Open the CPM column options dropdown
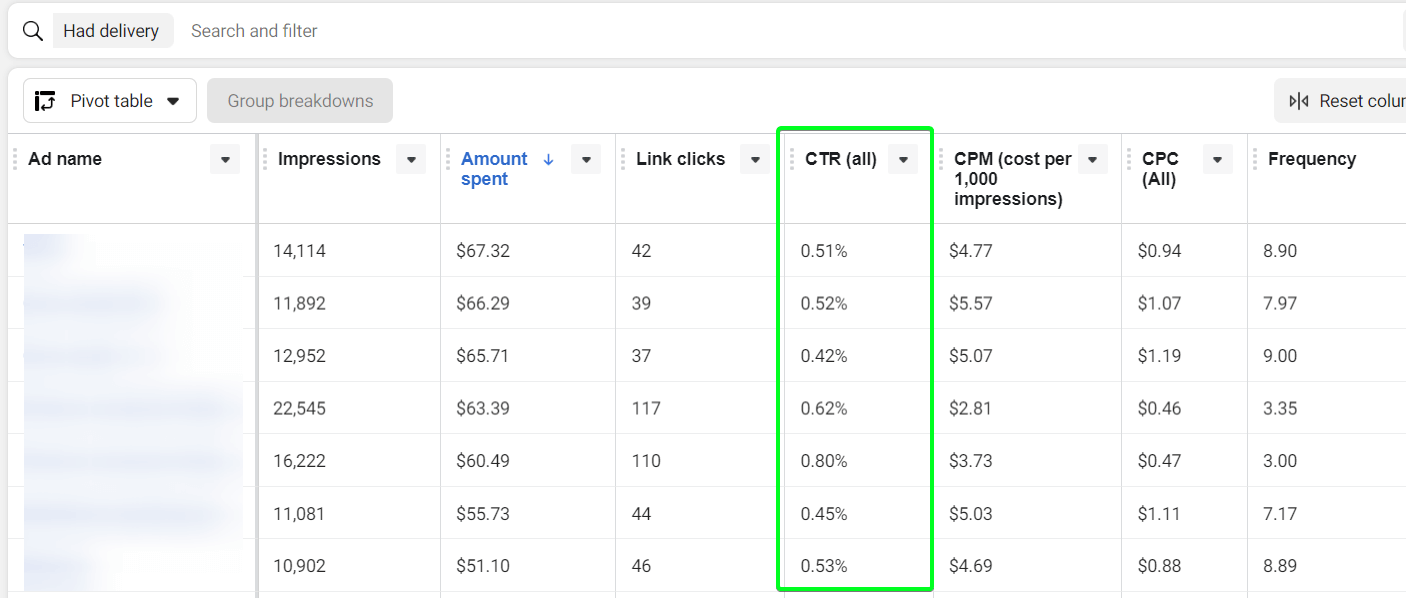The height and width of the screenshot is (598, 1406). tap(1093, 159)
